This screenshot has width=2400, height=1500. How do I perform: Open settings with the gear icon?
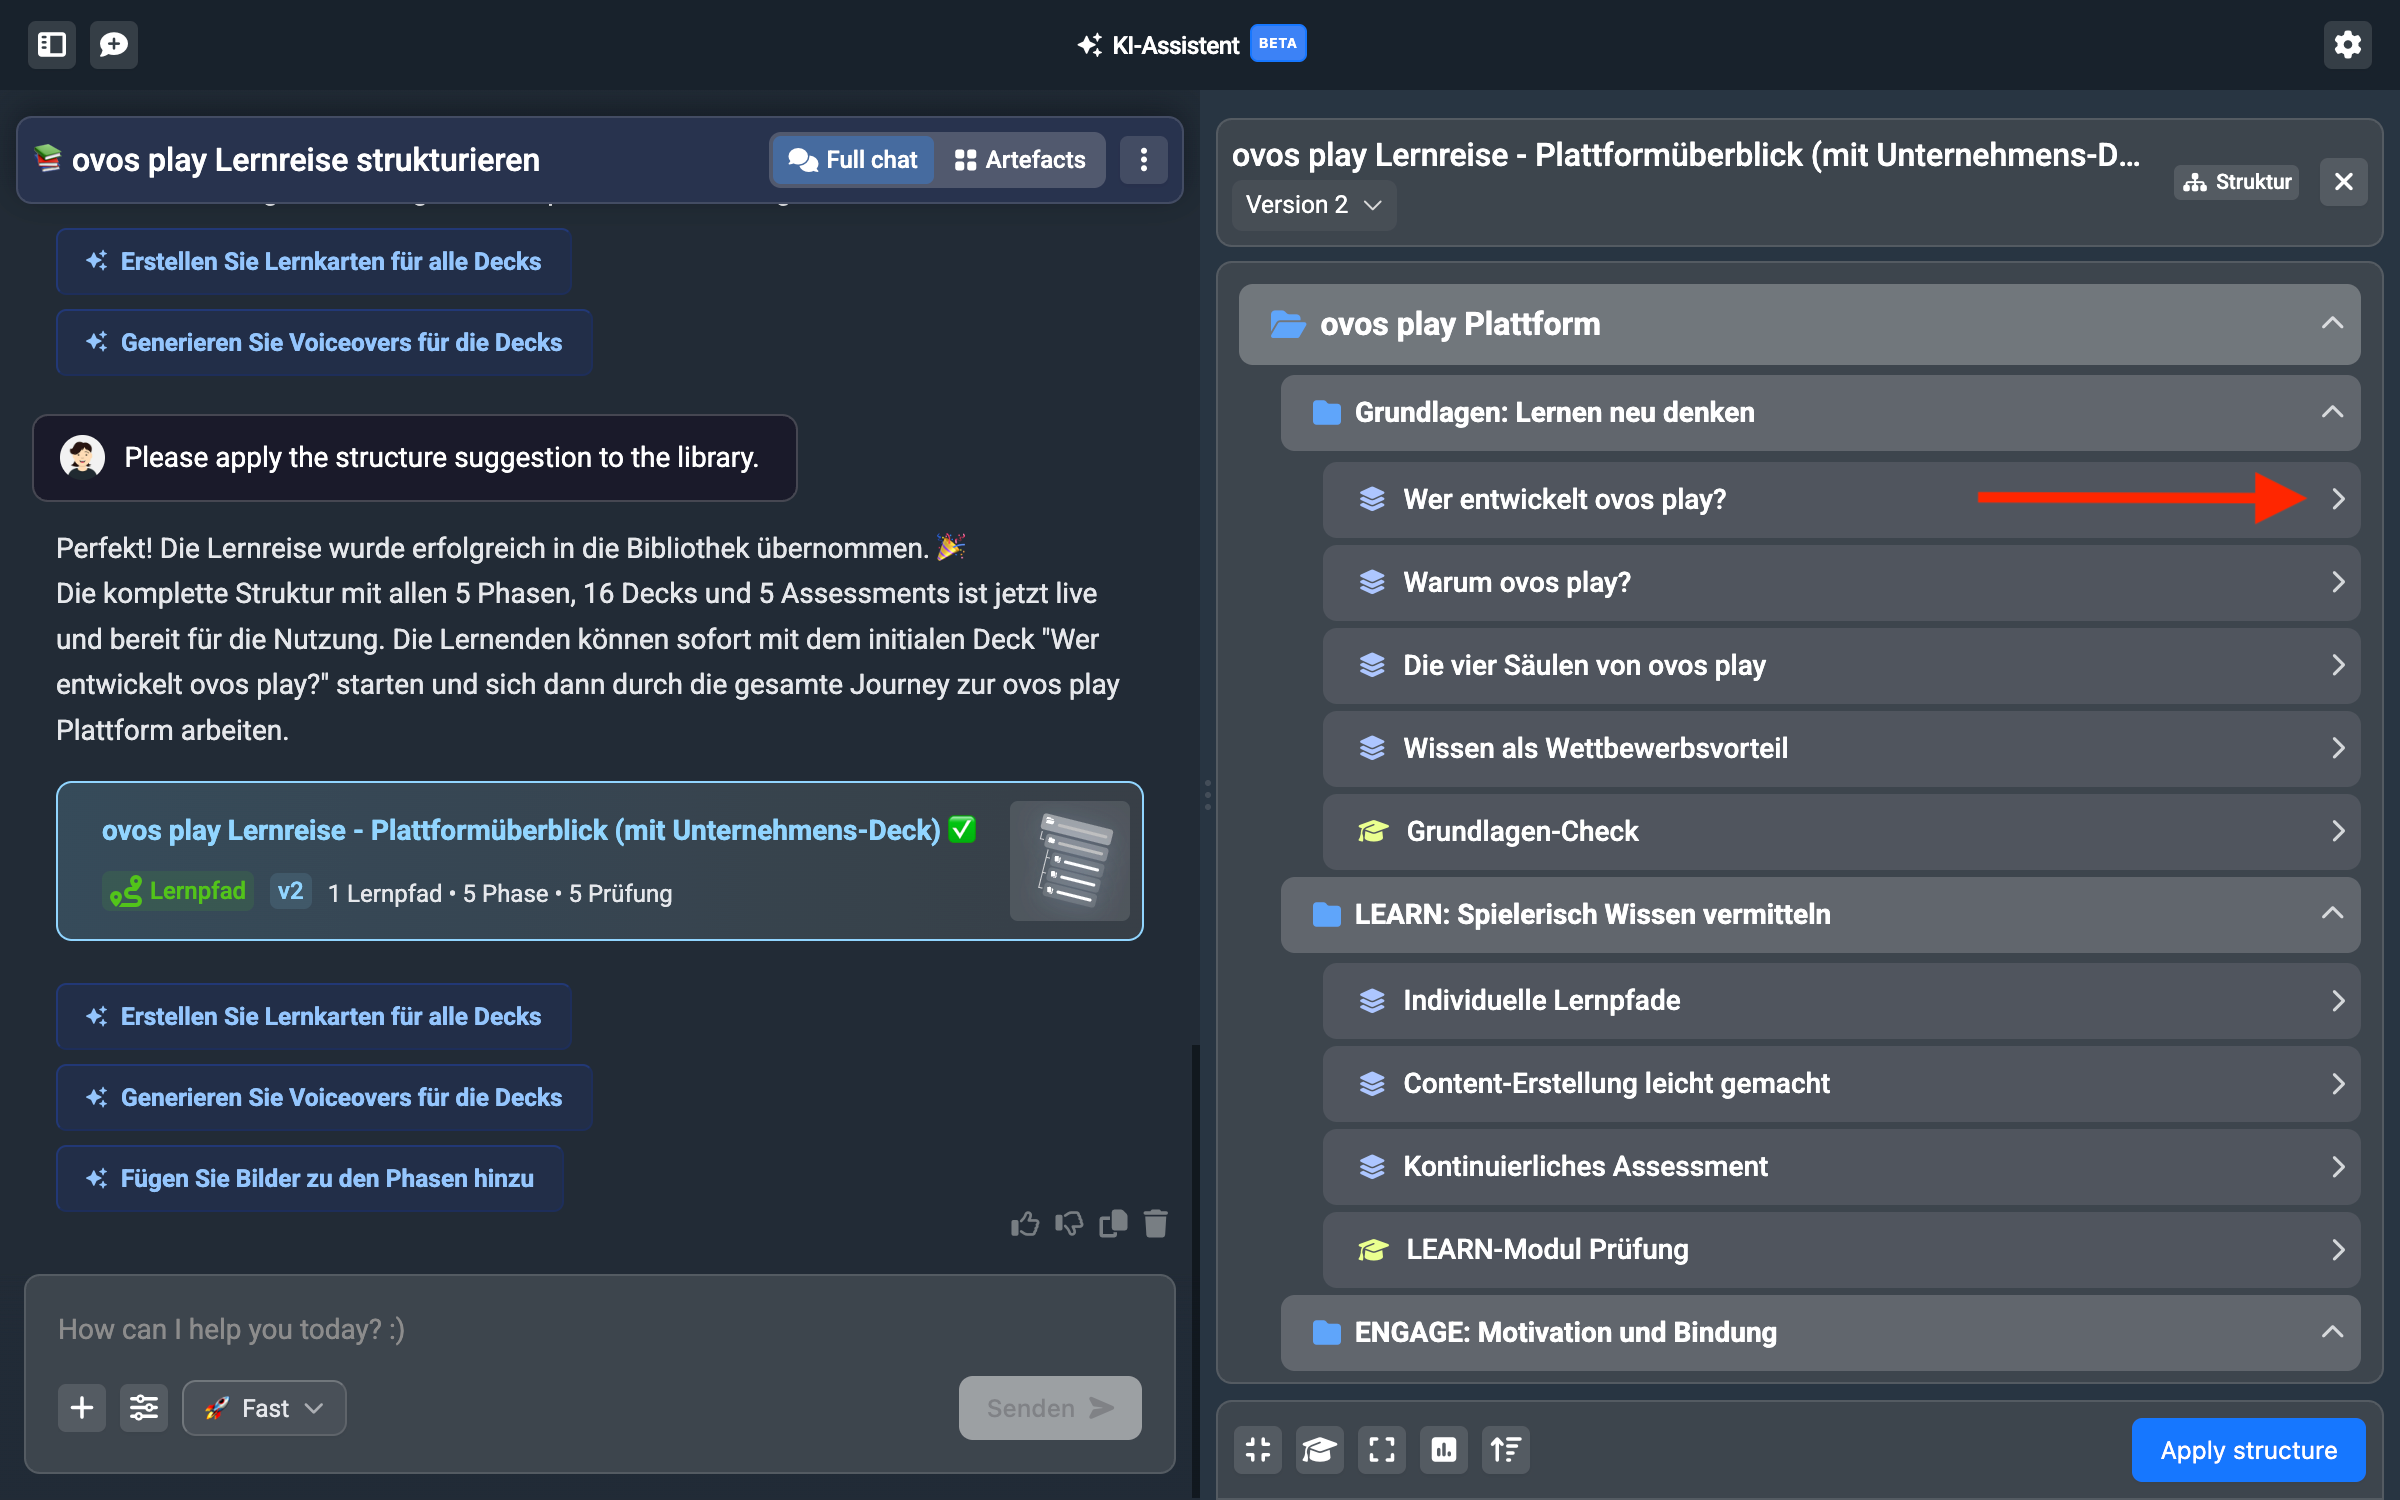pyautogui.click(x=2347, y=45)
